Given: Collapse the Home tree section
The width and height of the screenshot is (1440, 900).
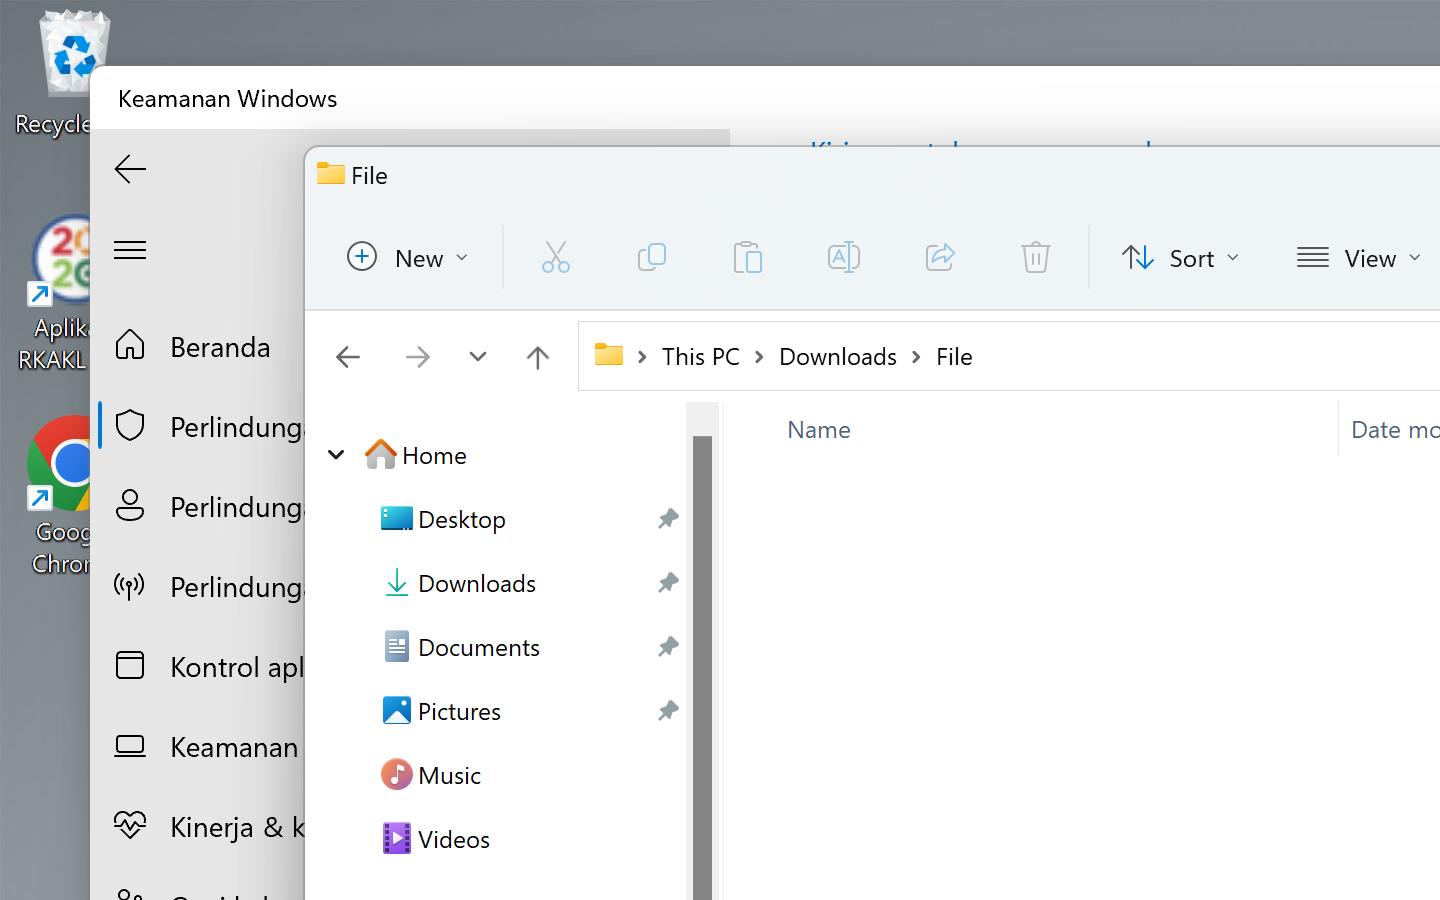Looking at the screenshot, I should pyautogui.click(x=336, y=455).
